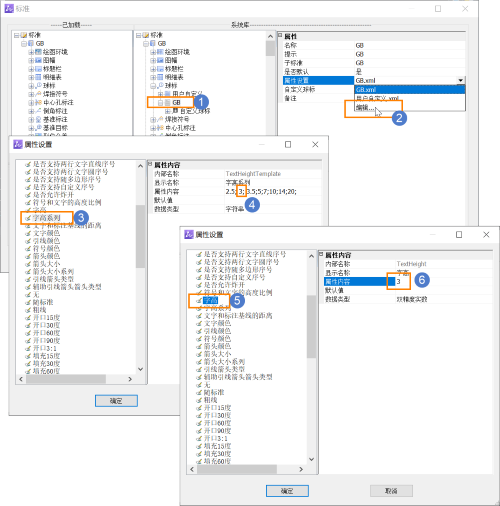Open the 属性设置 GB.xml dropdown arrow
Viewport: 500px width, 506px height.
[x=460, y=80]
